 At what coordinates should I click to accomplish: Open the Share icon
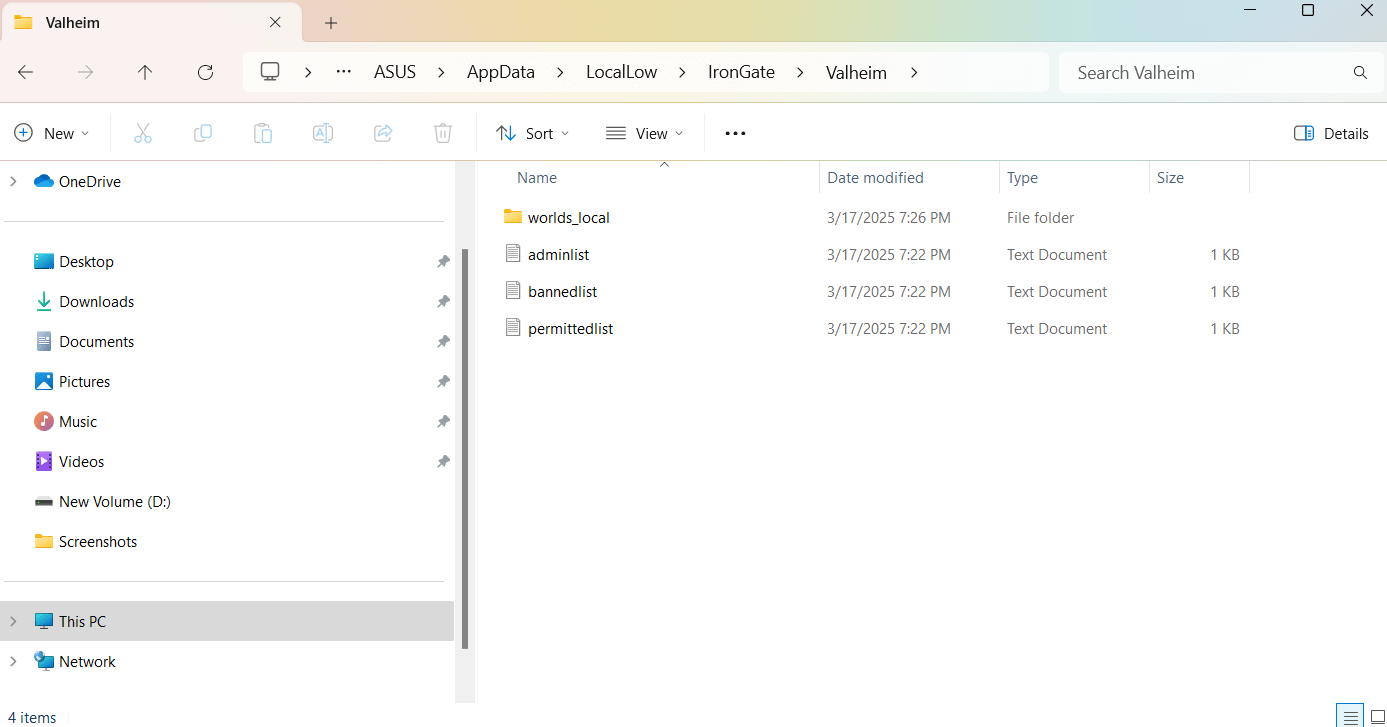pyautogui.click(x=383, y=132)
